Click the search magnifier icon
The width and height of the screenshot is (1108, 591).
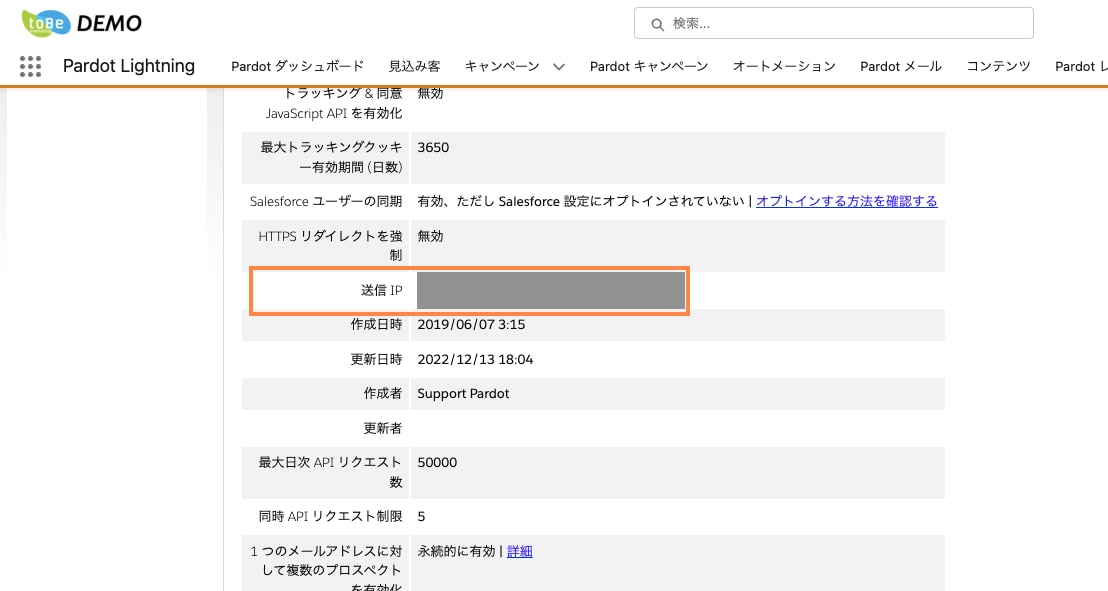click(657, 25)
